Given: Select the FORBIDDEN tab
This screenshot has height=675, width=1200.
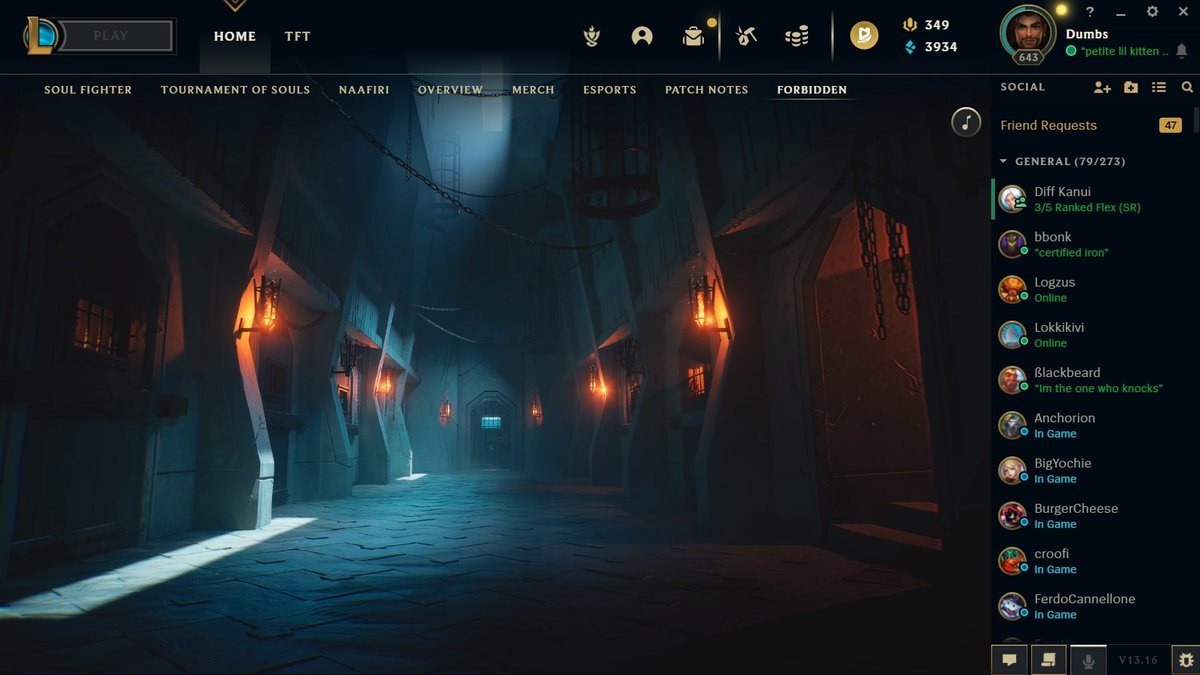Looking at the screenshot, I should 812,90.
